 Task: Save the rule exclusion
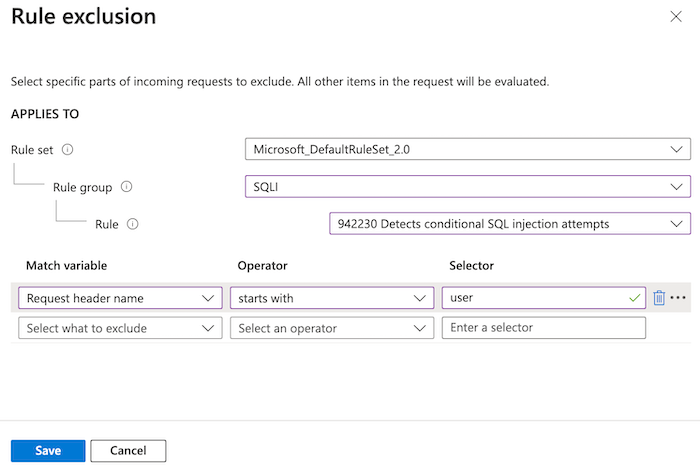tap(47, 451)
